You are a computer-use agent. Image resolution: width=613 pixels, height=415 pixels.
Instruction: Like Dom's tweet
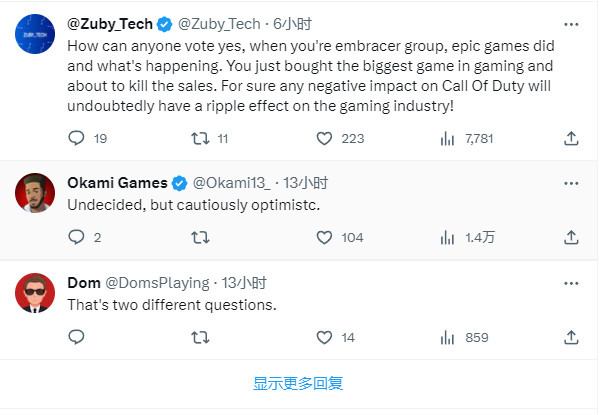coord(323,338)
